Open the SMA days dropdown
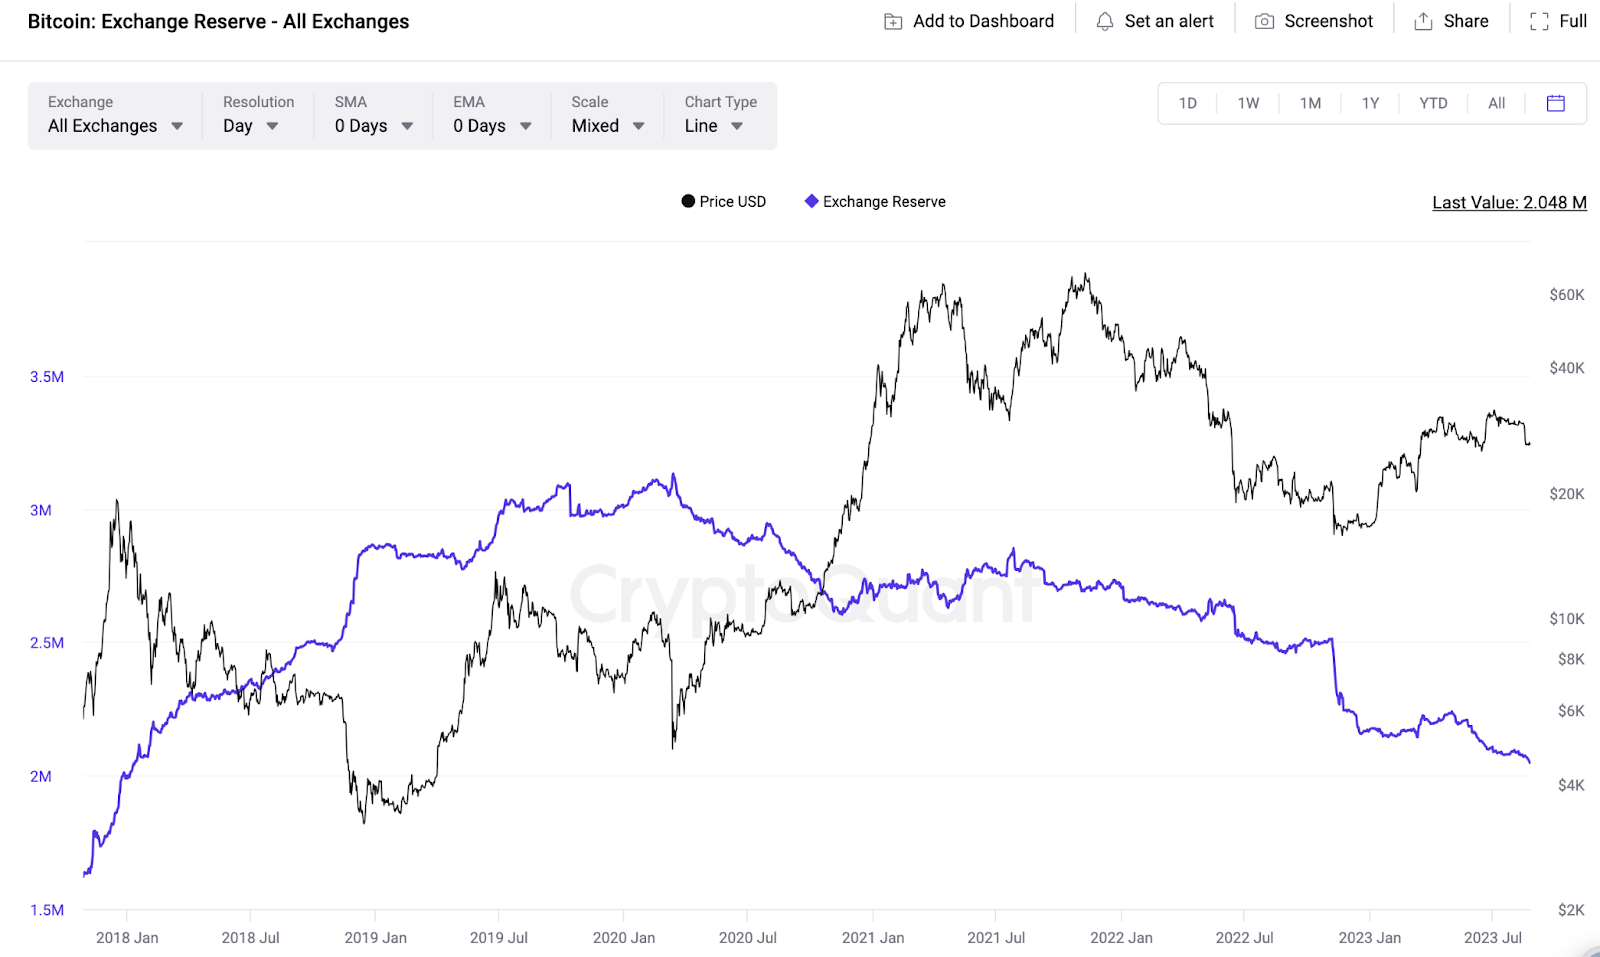Screen dimensions: 1600x957 373,126
